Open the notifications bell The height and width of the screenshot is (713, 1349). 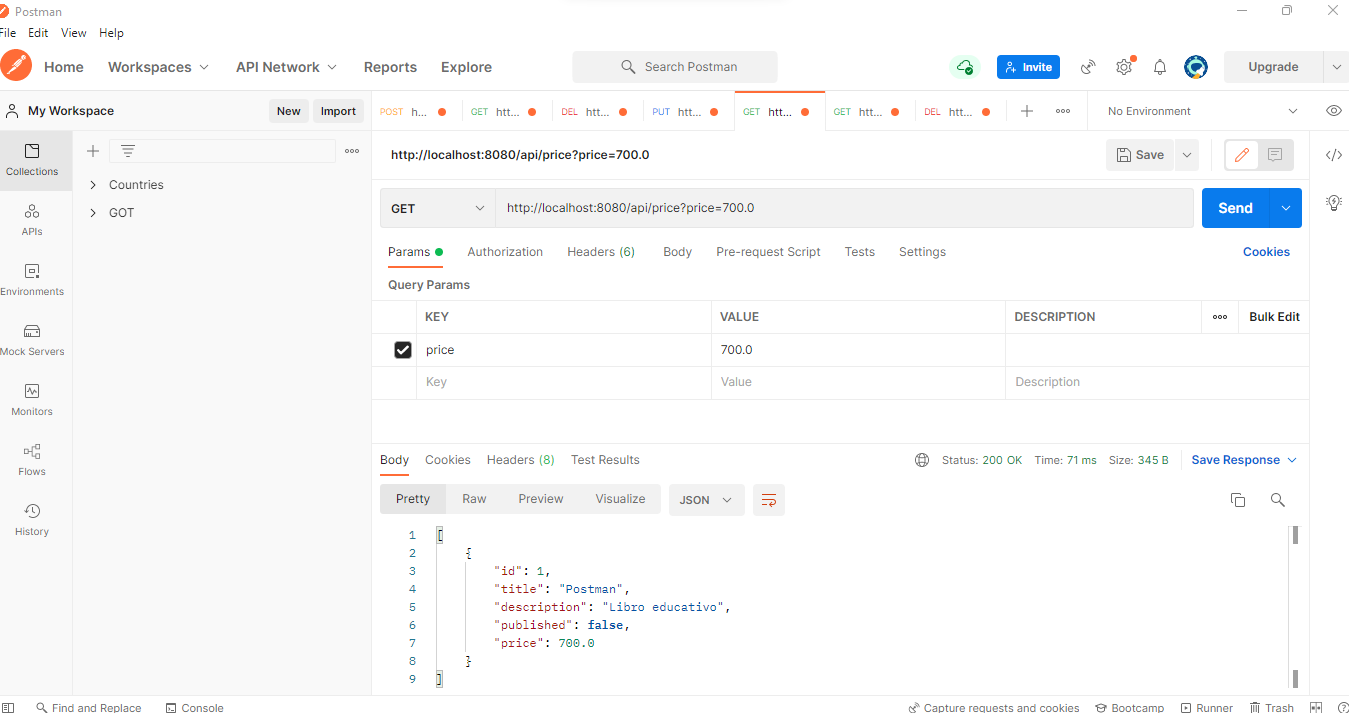(1160, 67)
